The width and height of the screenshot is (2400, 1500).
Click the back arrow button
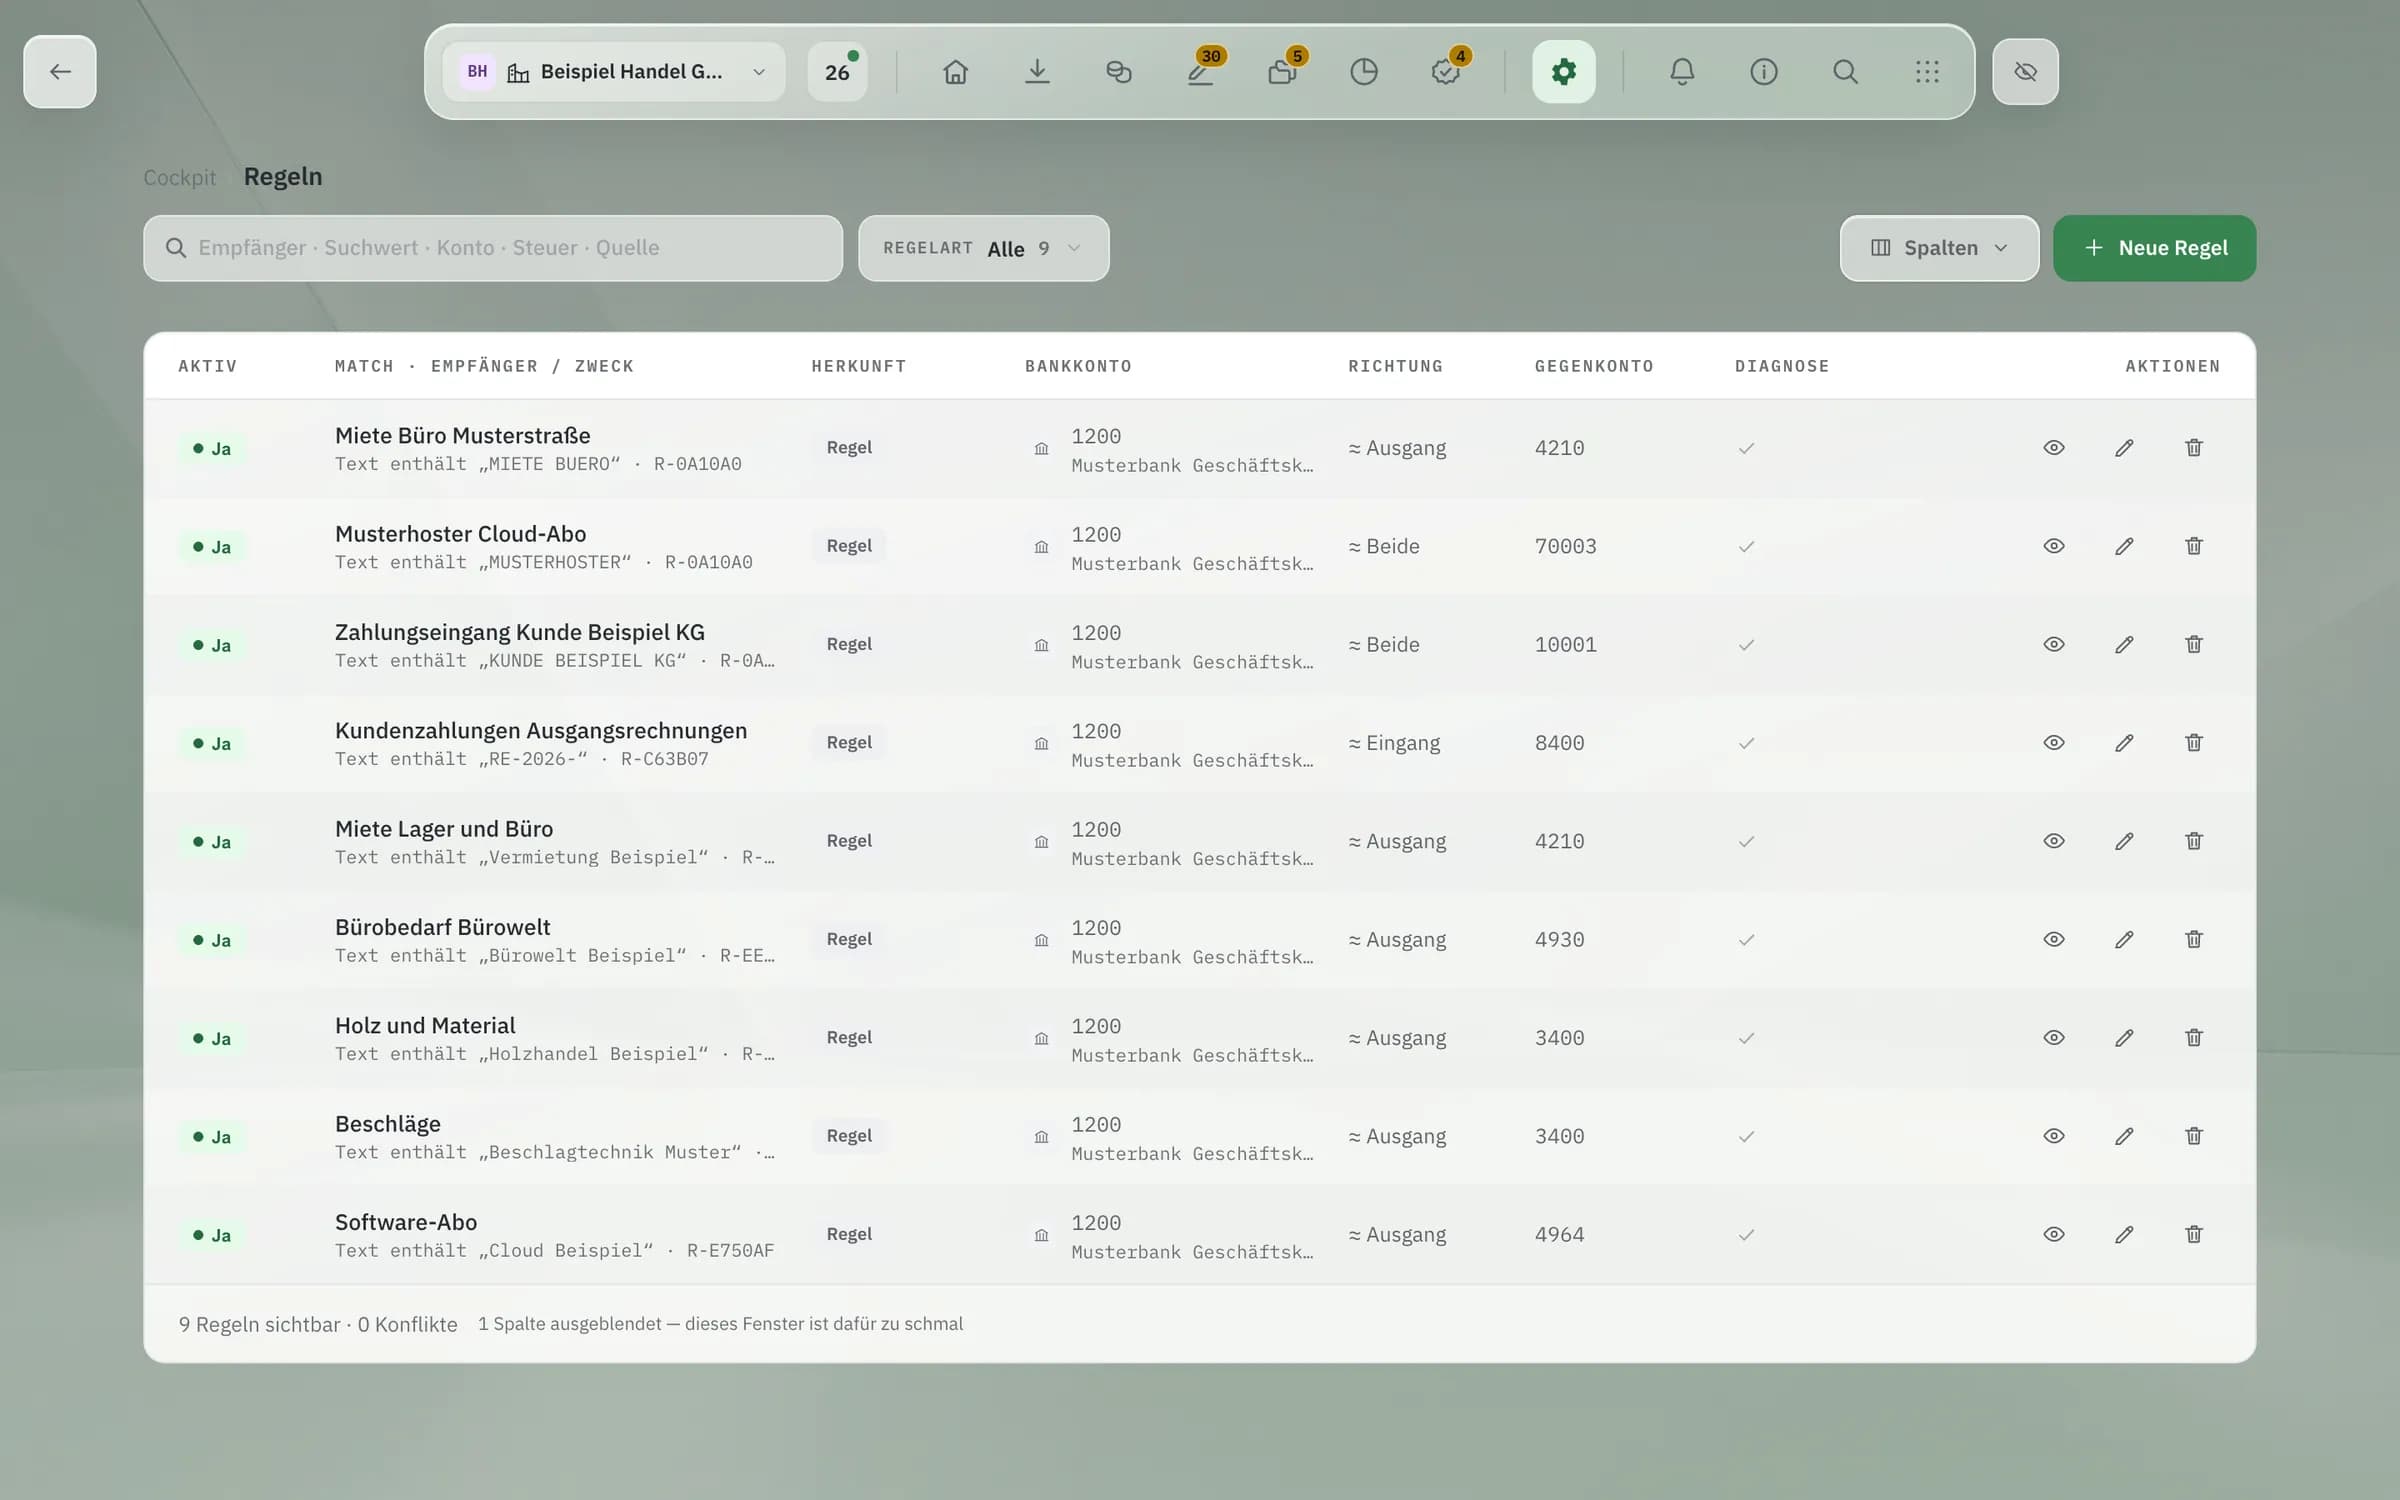click(x=60, y=72)
